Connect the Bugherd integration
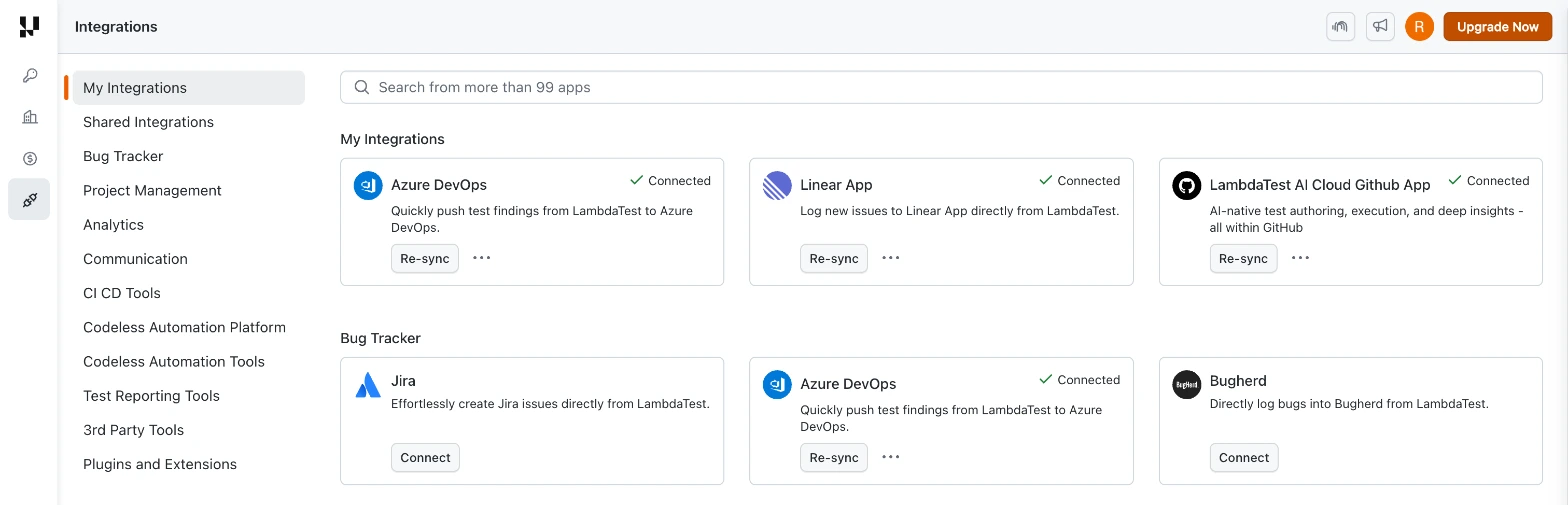The image size is (1568, 505). pos(1244,457)
